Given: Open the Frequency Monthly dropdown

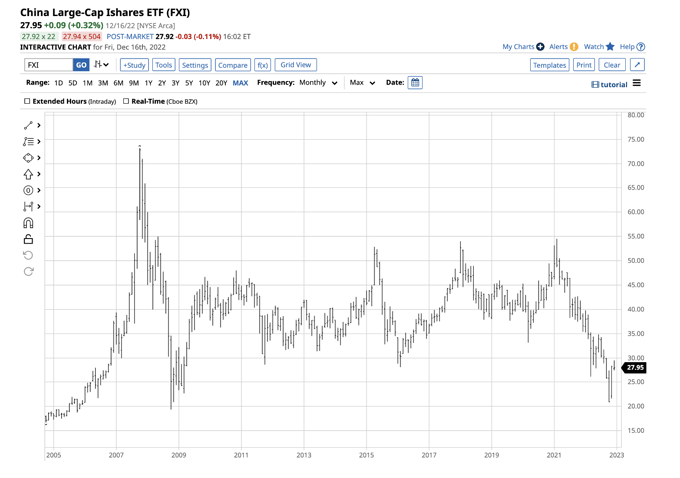Looking at the screenshot, I should pyautogui.click(x=318, y=82).
